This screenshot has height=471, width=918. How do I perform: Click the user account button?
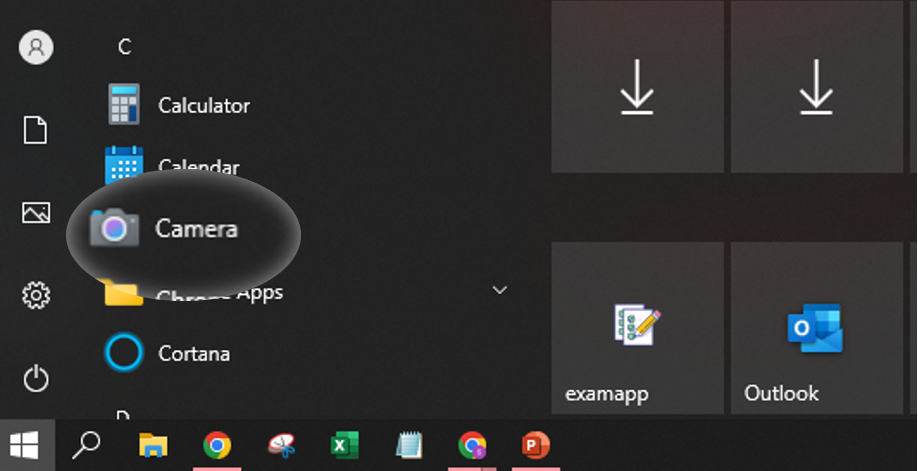[36, 47]
